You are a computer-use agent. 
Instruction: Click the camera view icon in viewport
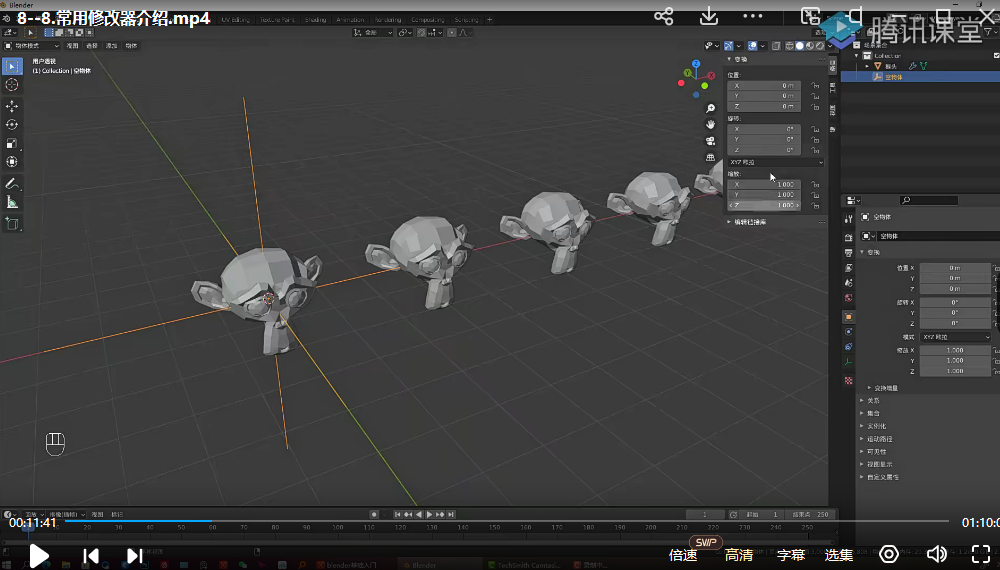coord(710,141)
